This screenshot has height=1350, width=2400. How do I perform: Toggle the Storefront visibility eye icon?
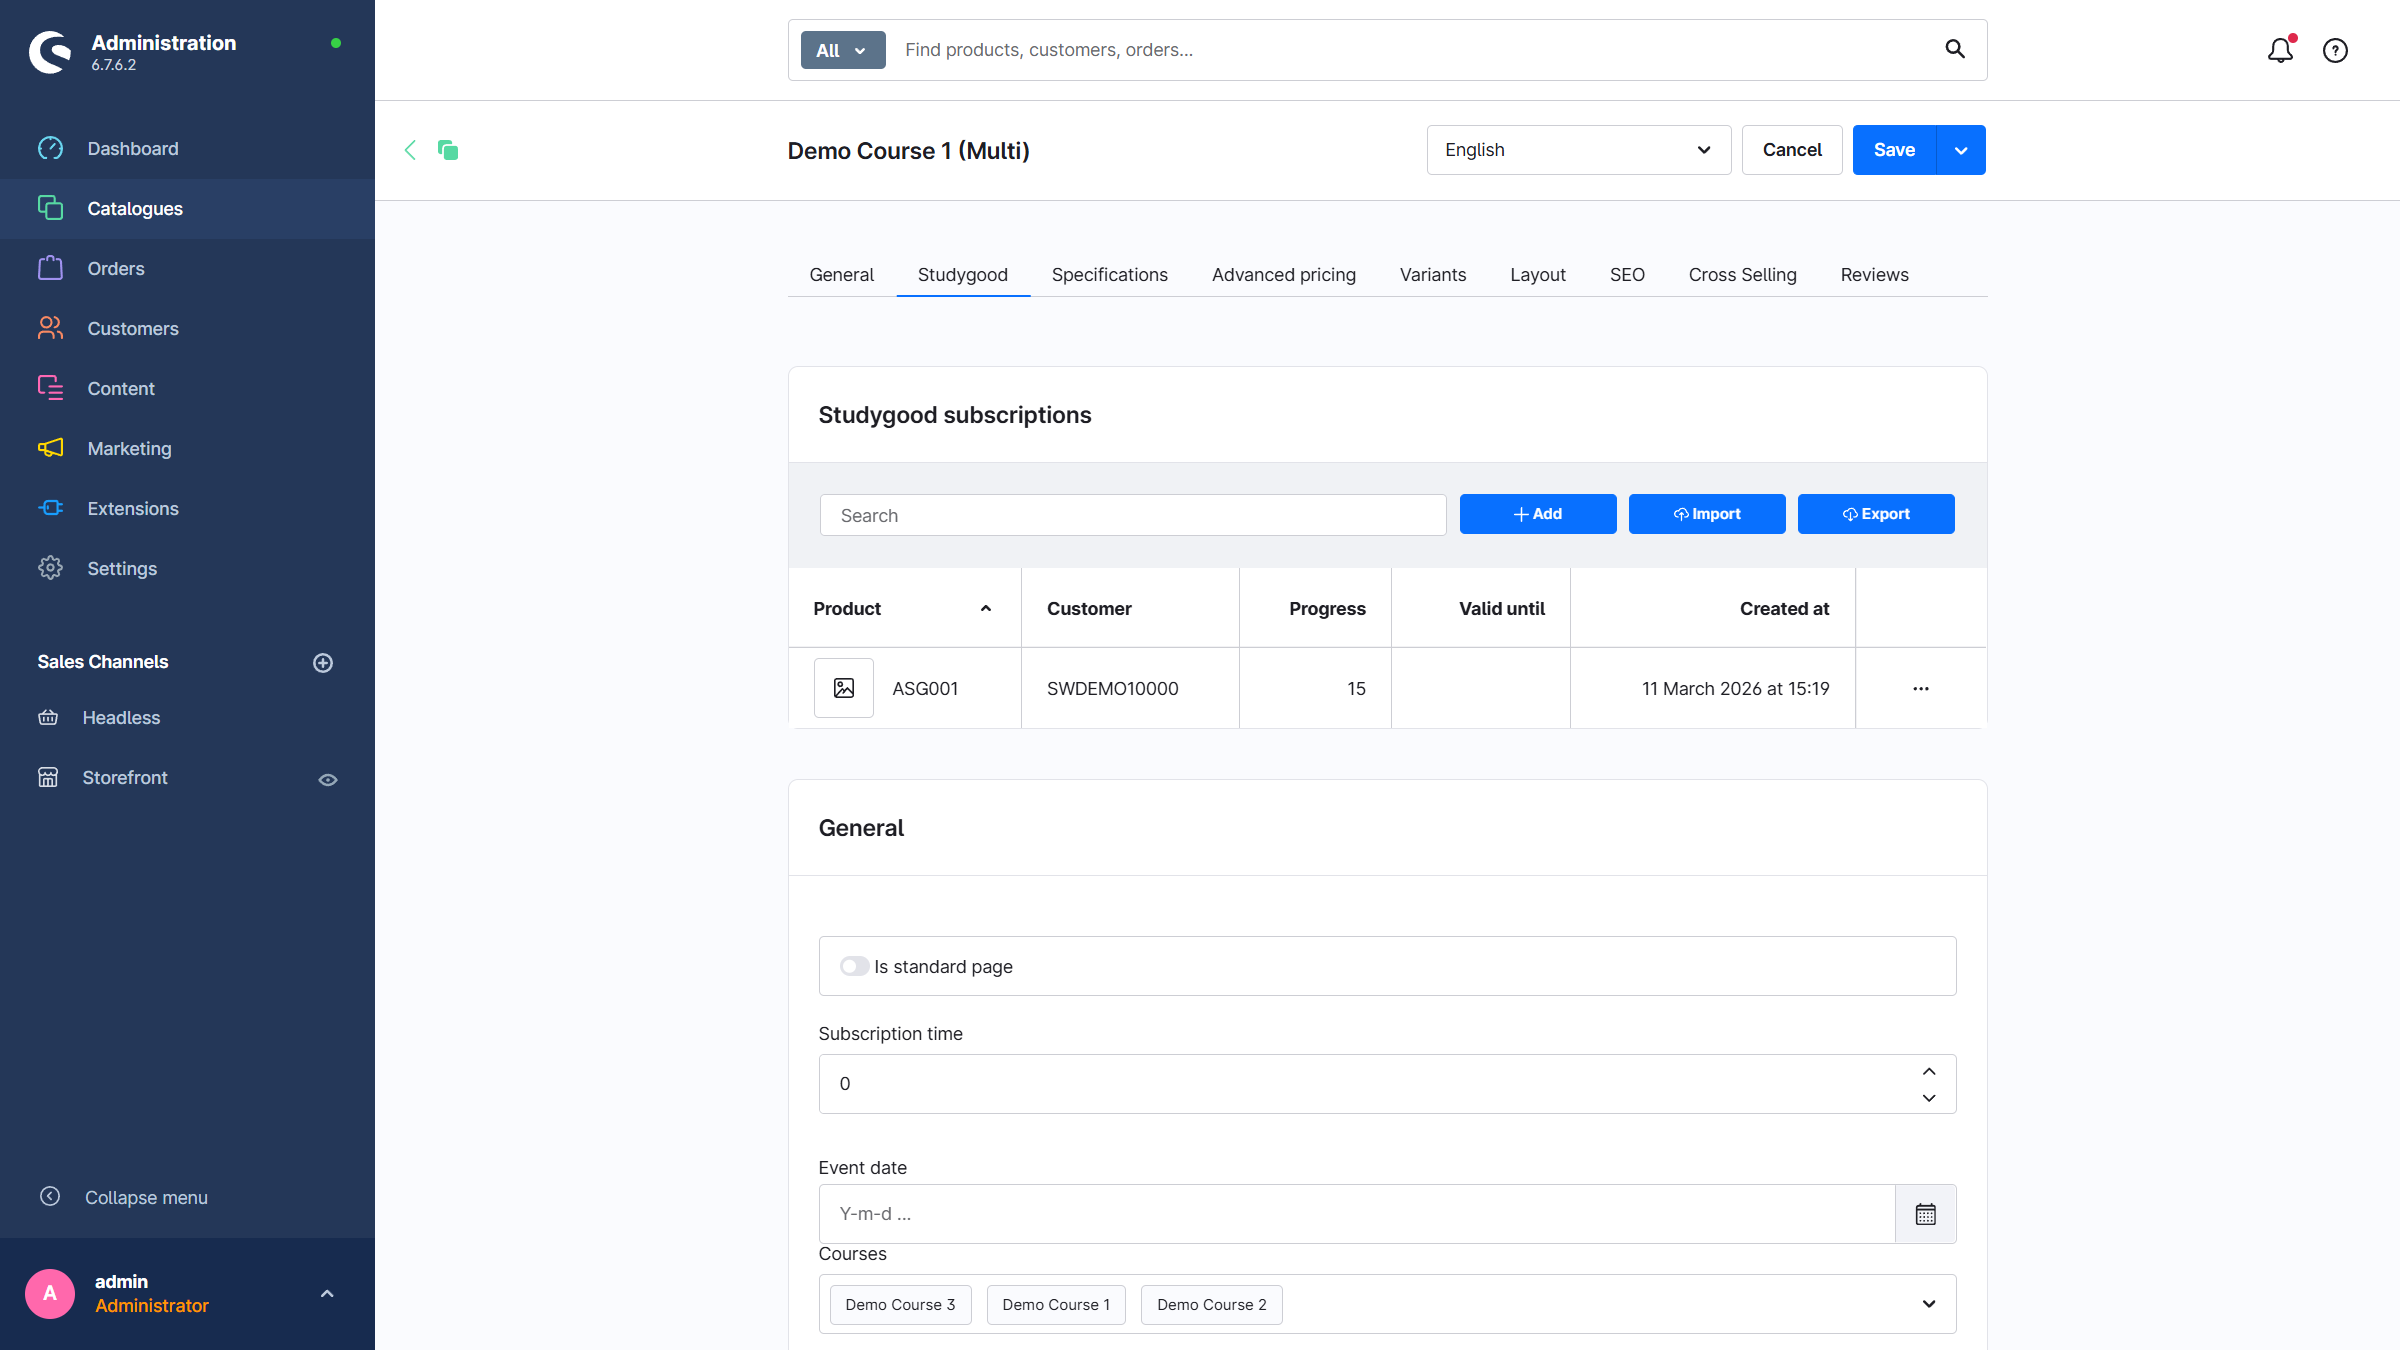click(328, 779)
